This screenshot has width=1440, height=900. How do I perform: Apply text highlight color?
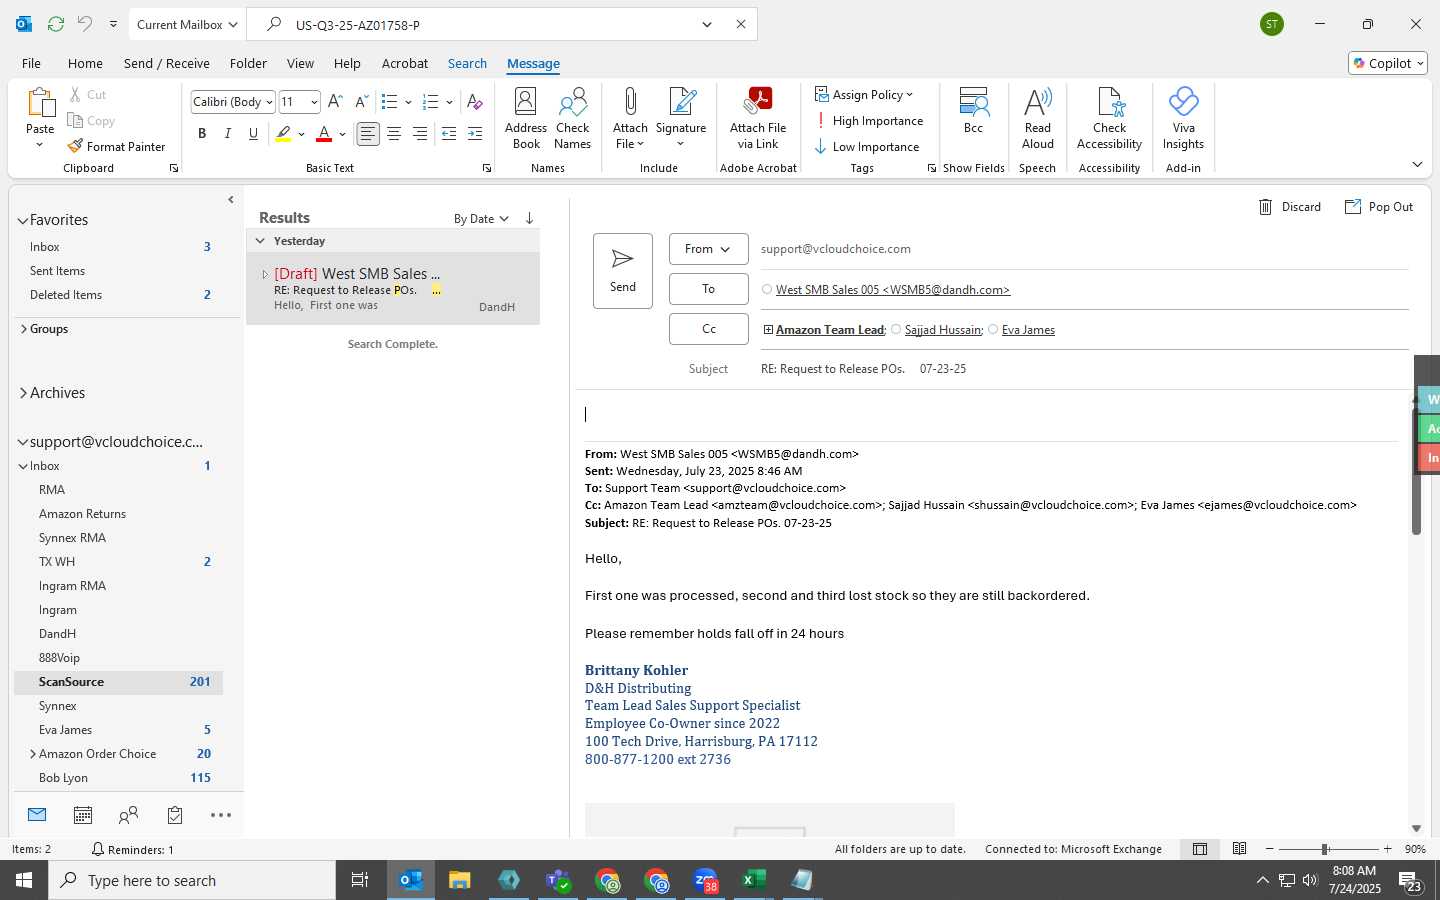pos(284,133)
